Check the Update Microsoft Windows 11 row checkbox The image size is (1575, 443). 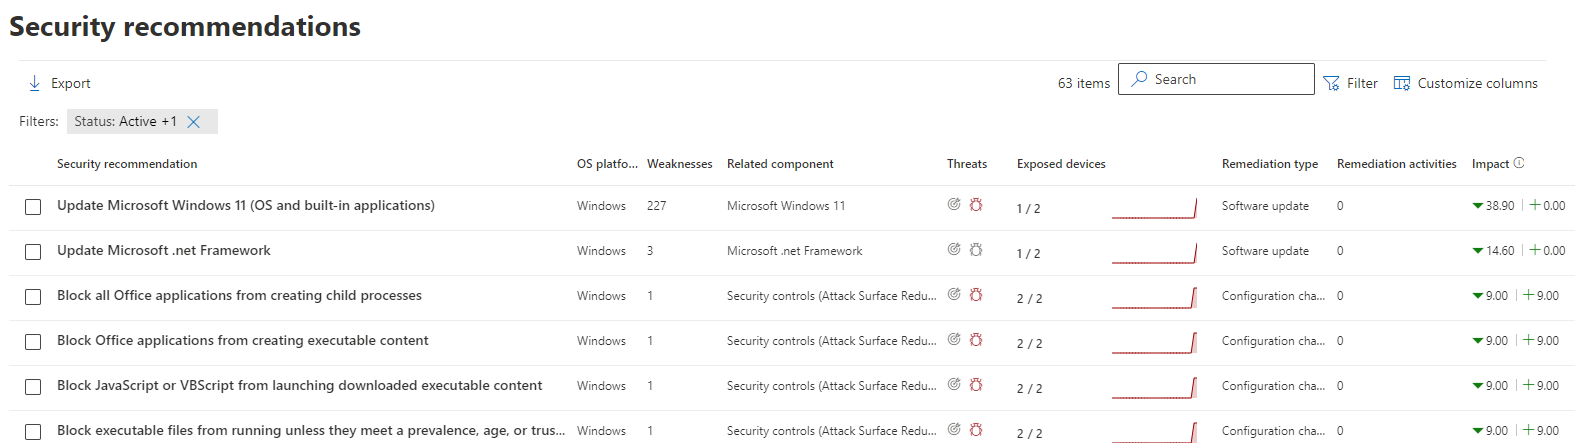33,207
